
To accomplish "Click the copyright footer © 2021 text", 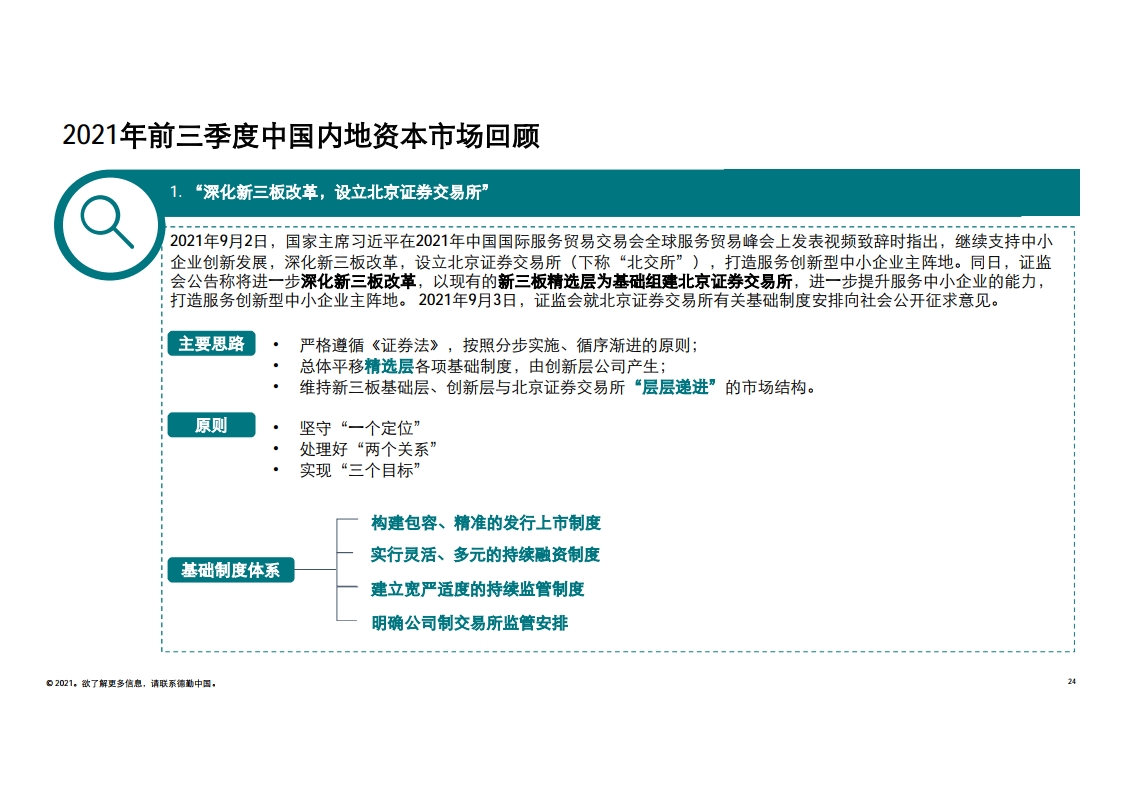I will pyautogui.click(x=131, y=684).
